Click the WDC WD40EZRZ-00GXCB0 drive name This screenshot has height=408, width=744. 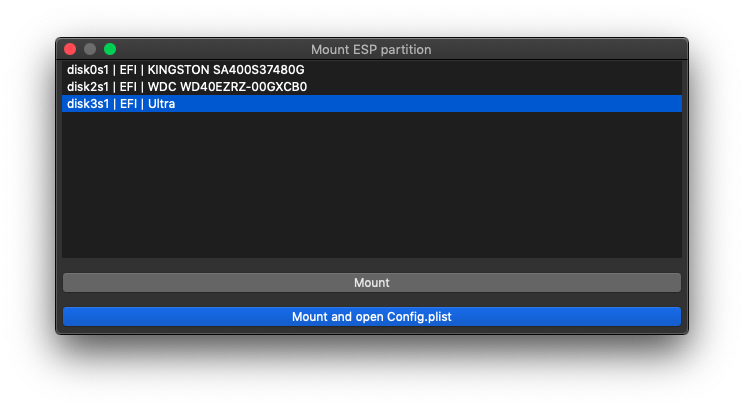227,87
